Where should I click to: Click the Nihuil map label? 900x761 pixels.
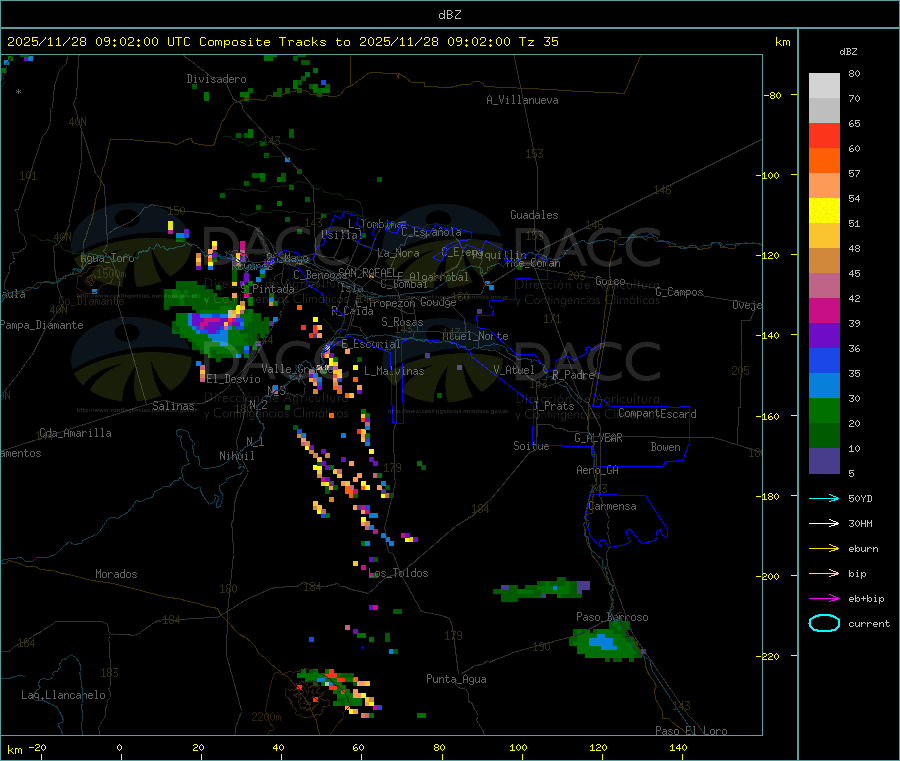tap(236, 456)
